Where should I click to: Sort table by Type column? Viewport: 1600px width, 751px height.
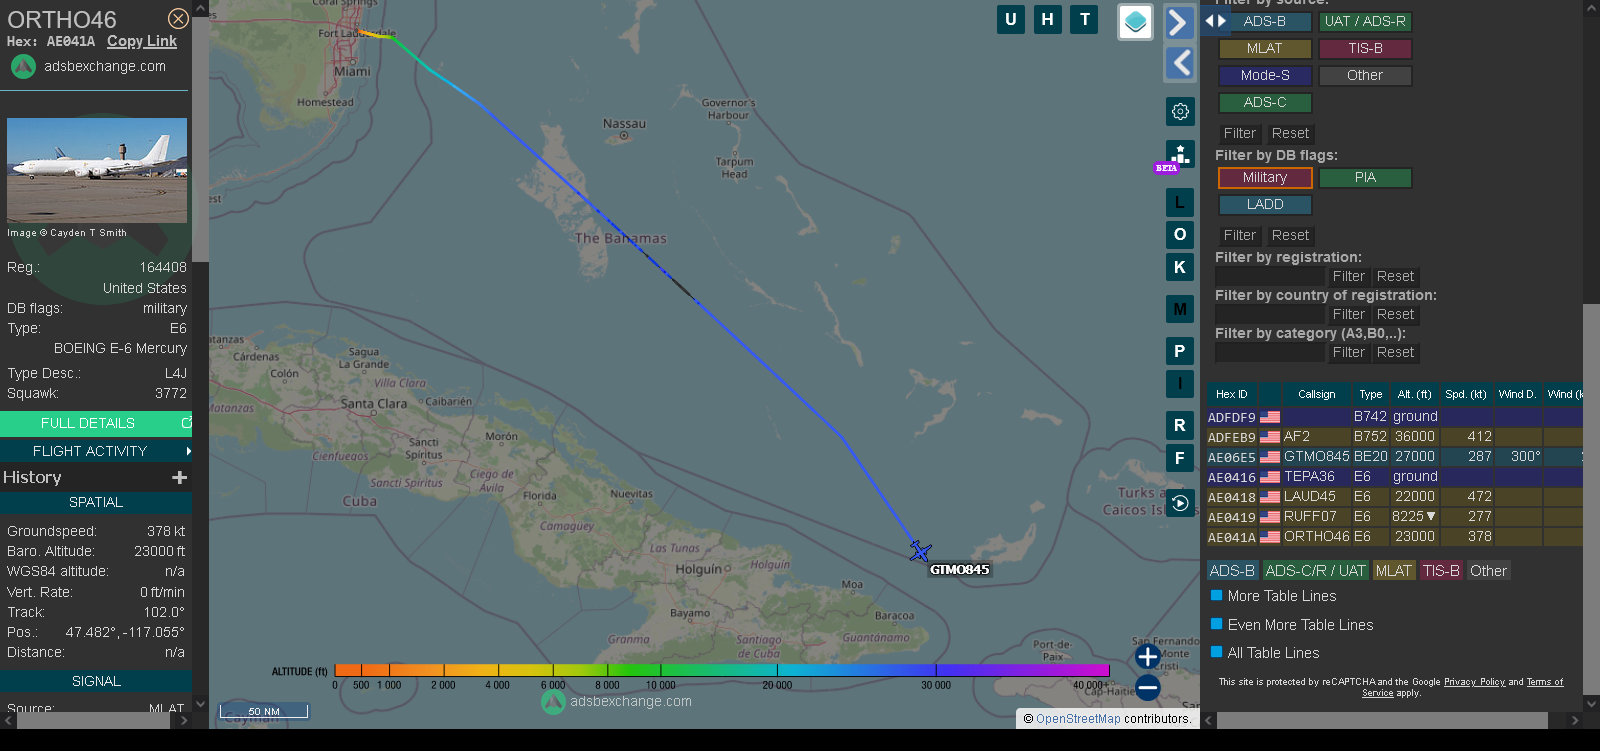click(1370, 394)
